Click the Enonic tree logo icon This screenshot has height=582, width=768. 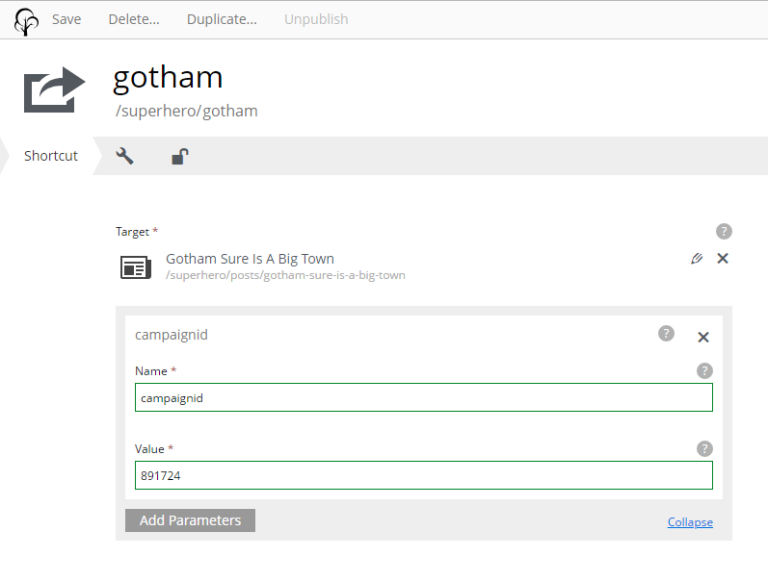point(27,20)
